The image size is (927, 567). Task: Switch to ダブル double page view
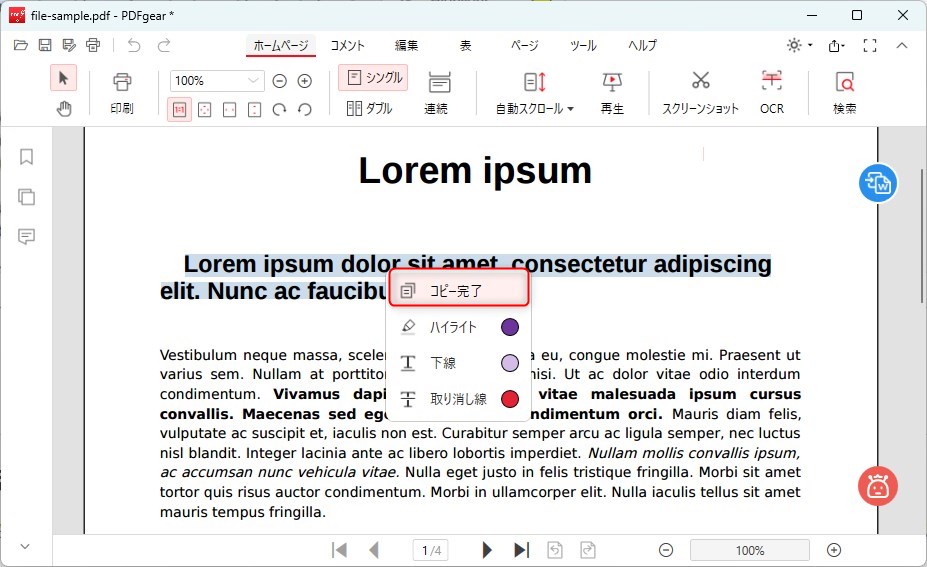click(369, 108)
